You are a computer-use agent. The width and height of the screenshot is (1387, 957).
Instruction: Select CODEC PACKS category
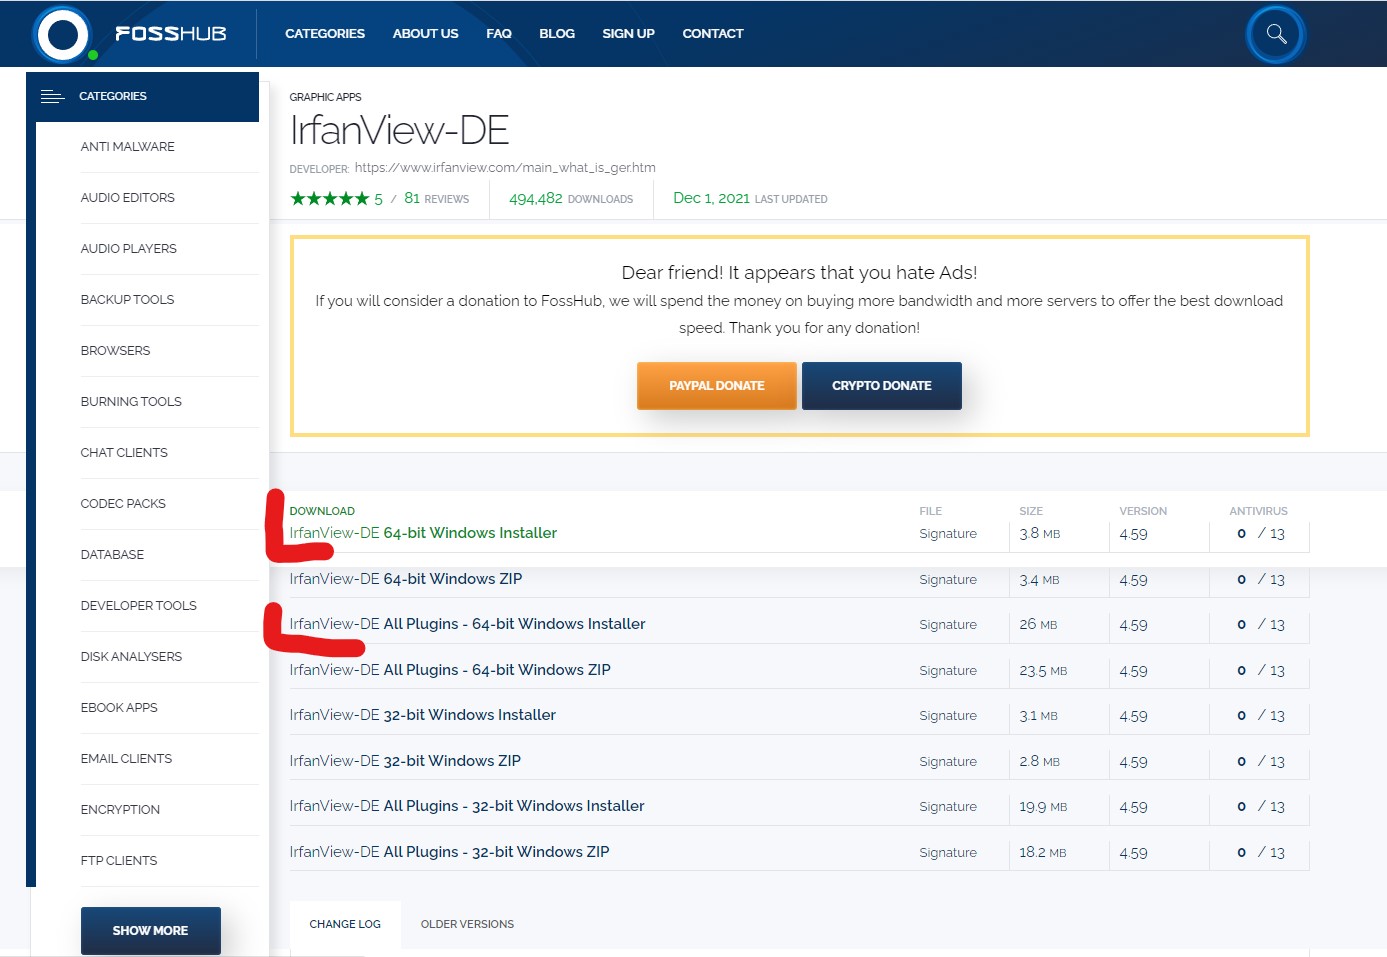click(123, 504)
